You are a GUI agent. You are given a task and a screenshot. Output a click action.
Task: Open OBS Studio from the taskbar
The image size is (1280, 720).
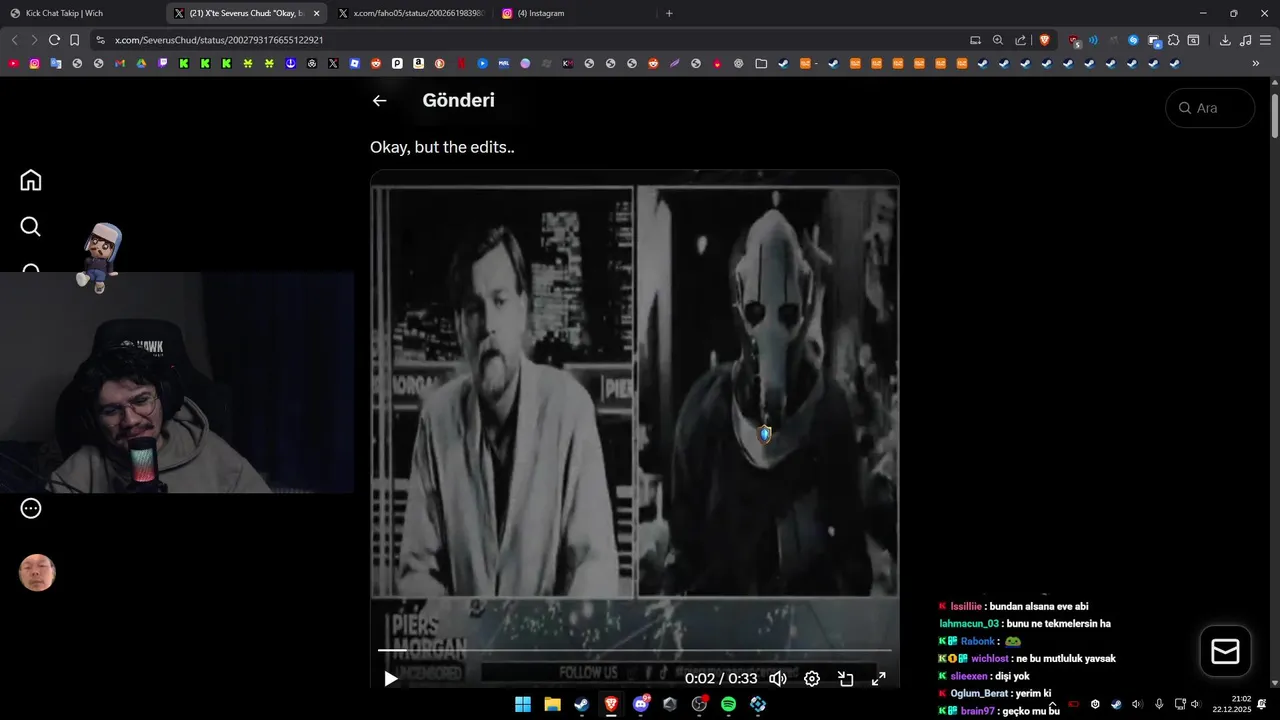point(699,704)
